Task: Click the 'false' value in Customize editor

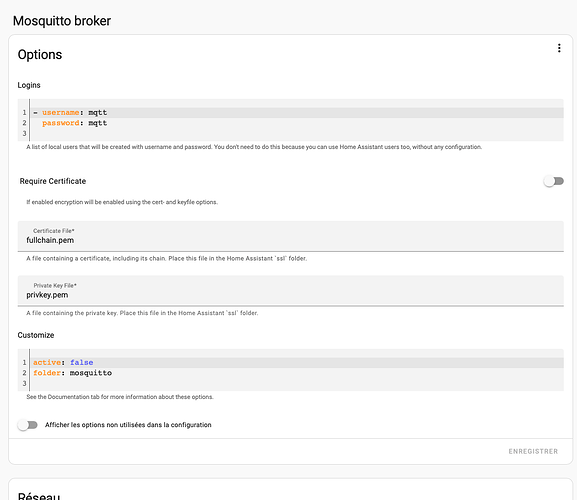Action: pyautogui.click(x=82, y=362)
